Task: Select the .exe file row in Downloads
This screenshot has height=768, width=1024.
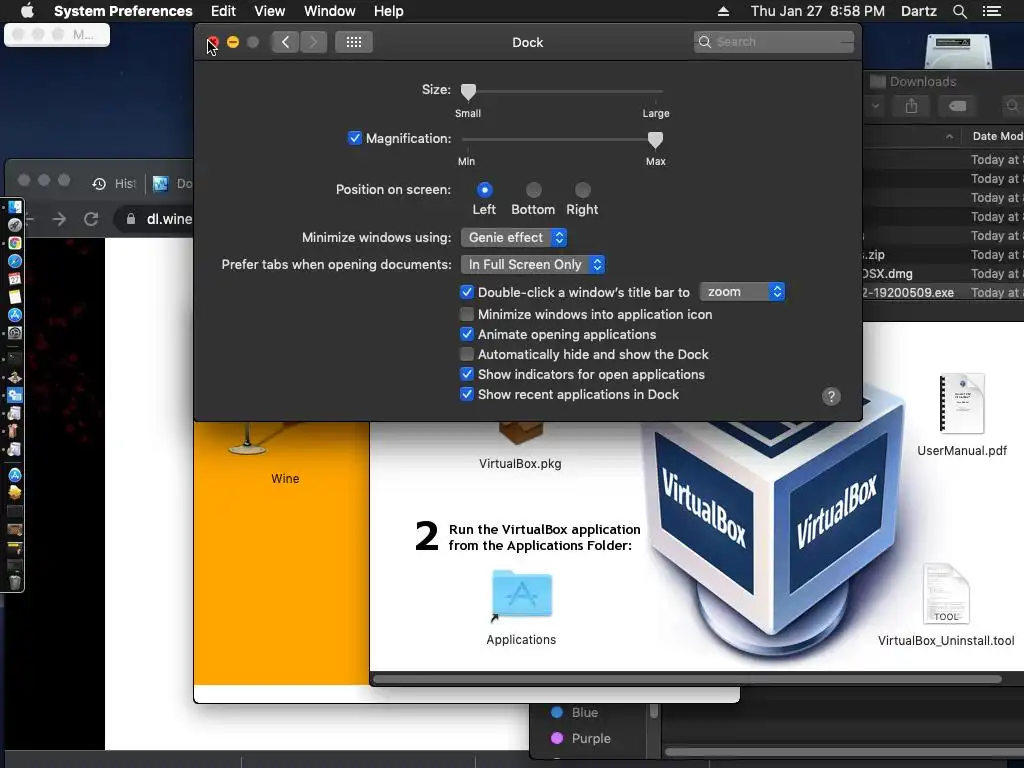Action: tap(943, 293)
